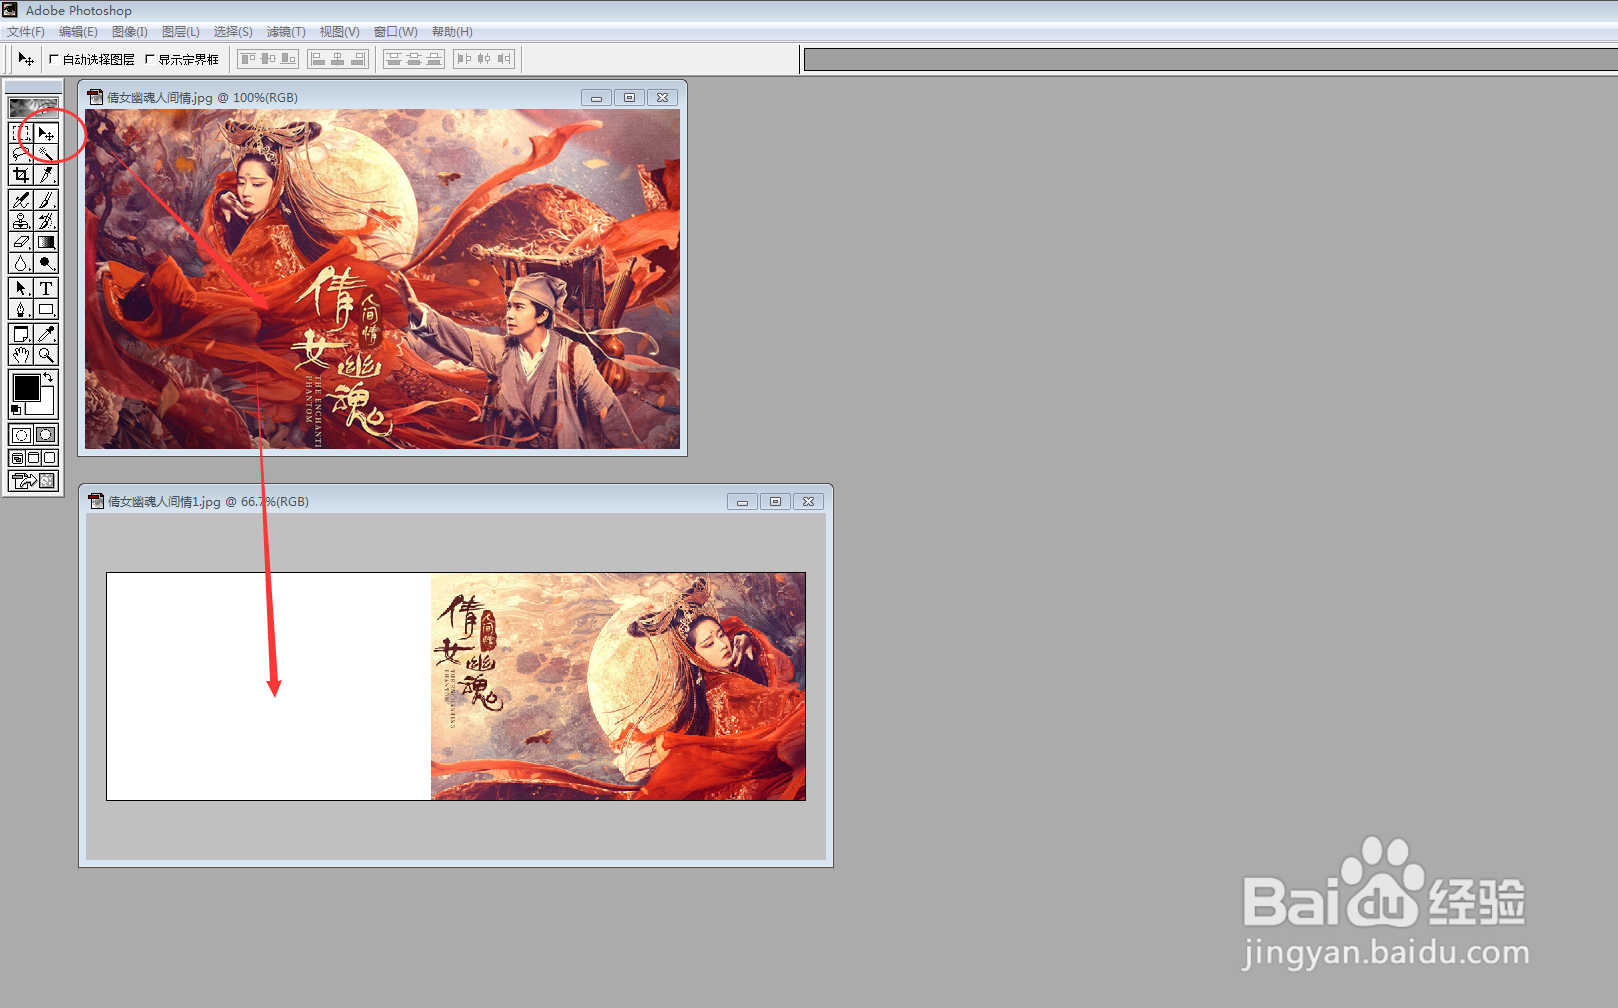Screen dimensions: 1618x1008
Task: Open the 编辑(E) menu
Action: (78, 32)
